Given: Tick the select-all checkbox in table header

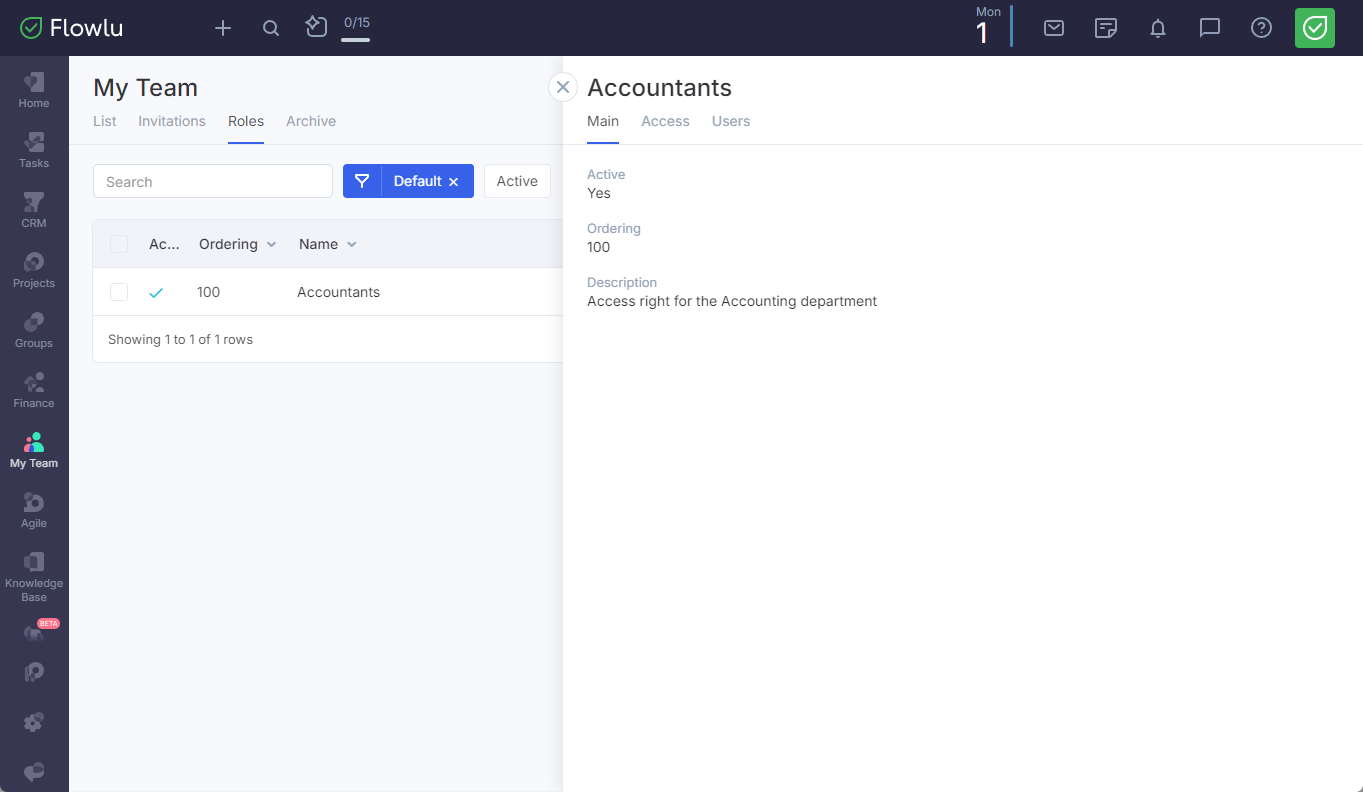Looking at the screenshot, I should [x=119, y=244].
